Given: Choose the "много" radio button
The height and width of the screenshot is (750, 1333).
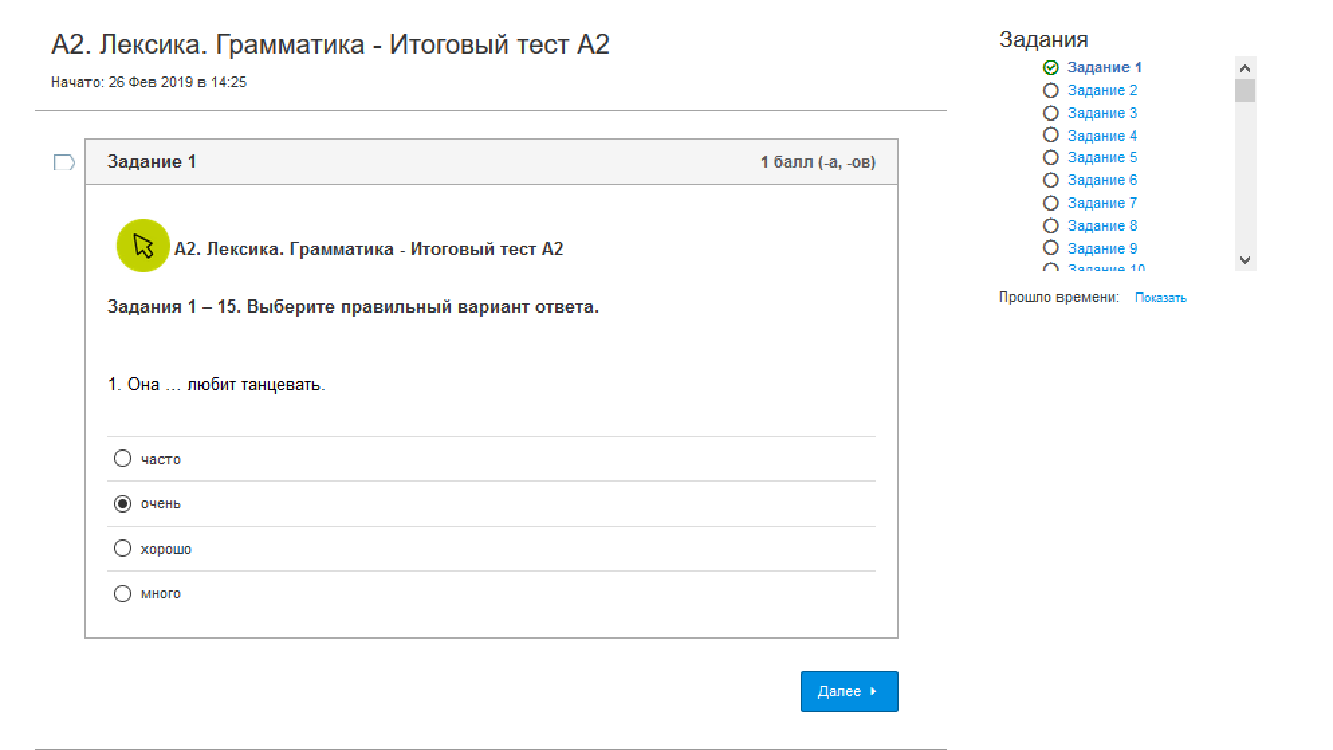Looking at the screenshot, I should [x=122, y=594].
